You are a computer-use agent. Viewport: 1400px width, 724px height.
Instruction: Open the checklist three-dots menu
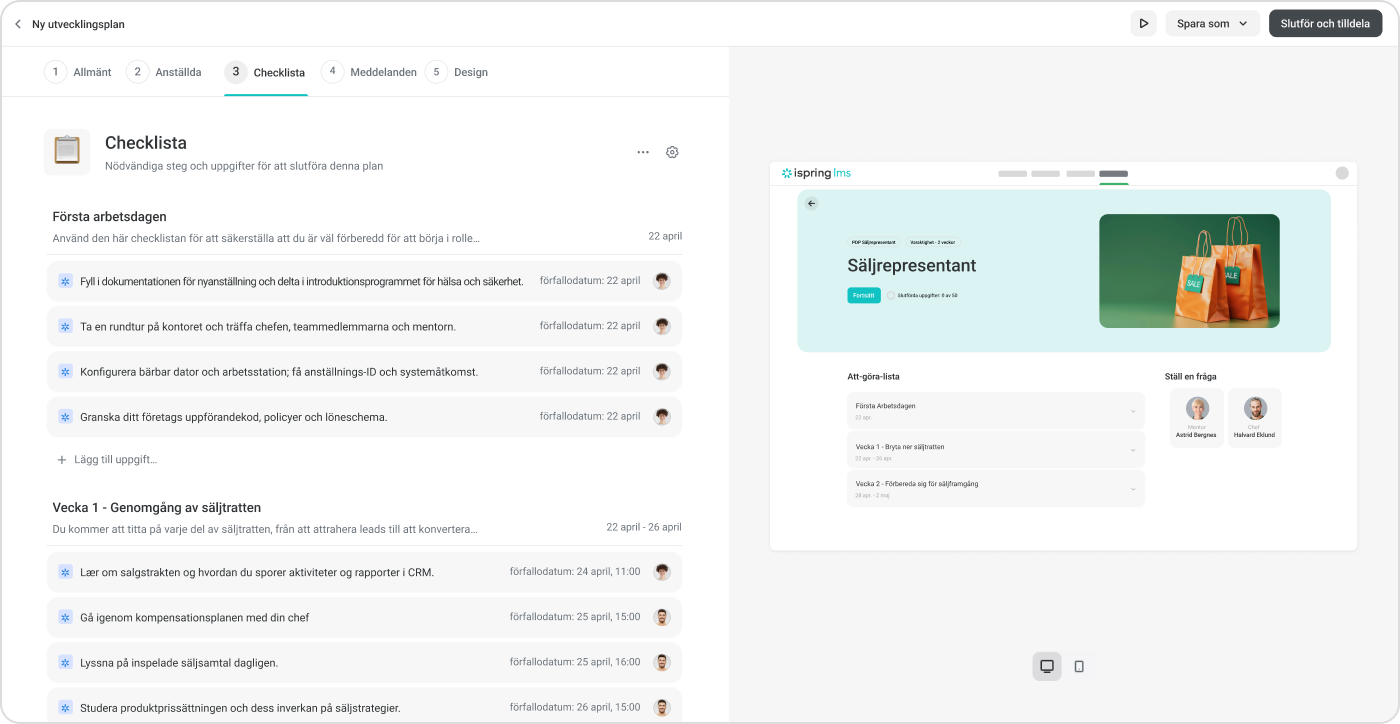643,152
